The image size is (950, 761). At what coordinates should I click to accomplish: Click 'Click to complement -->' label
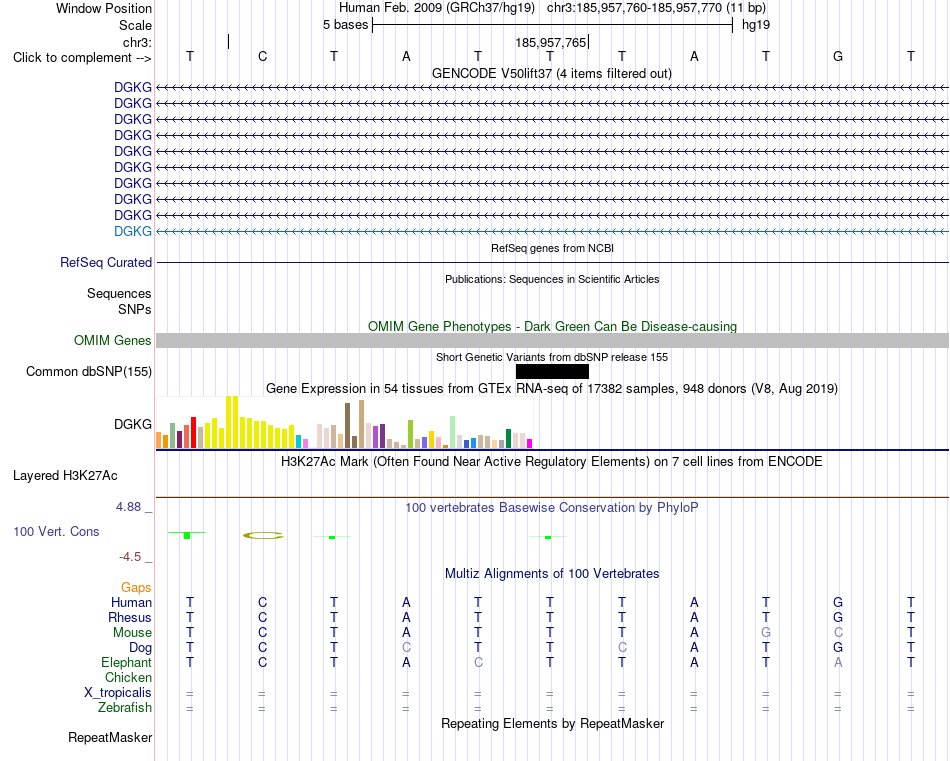82,58
